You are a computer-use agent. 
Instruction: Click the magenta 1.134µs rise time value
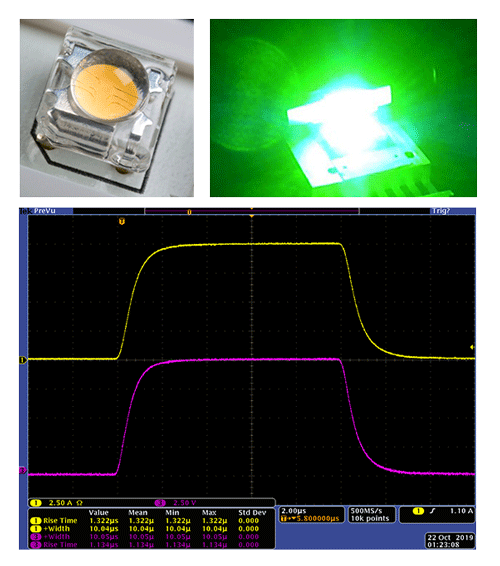pyautogui.click(x=104, y=545)
